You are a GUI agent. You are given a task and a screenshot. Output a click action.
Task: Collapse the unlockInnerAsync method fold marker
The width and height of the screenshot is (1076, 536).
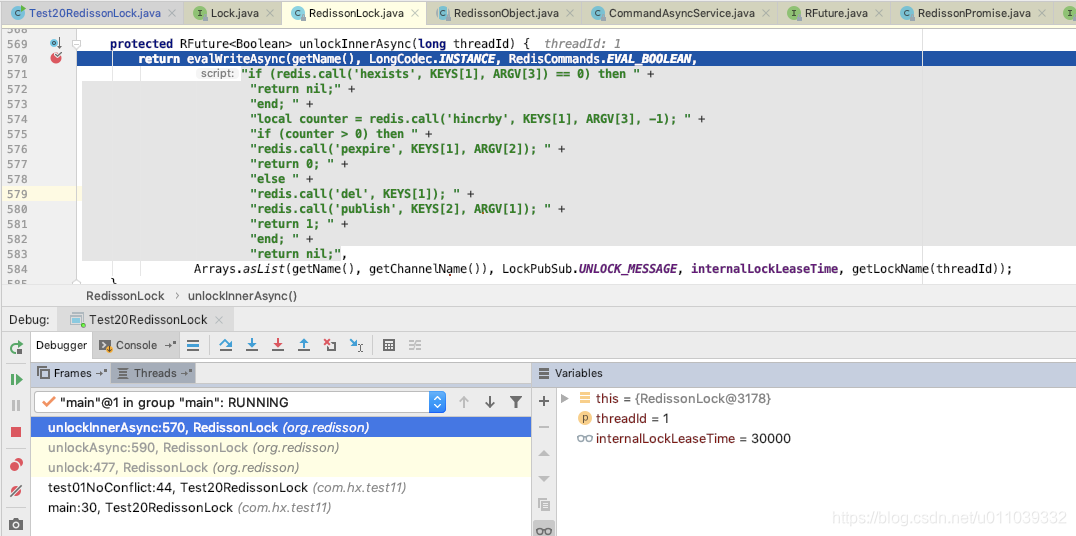[76, 44]
